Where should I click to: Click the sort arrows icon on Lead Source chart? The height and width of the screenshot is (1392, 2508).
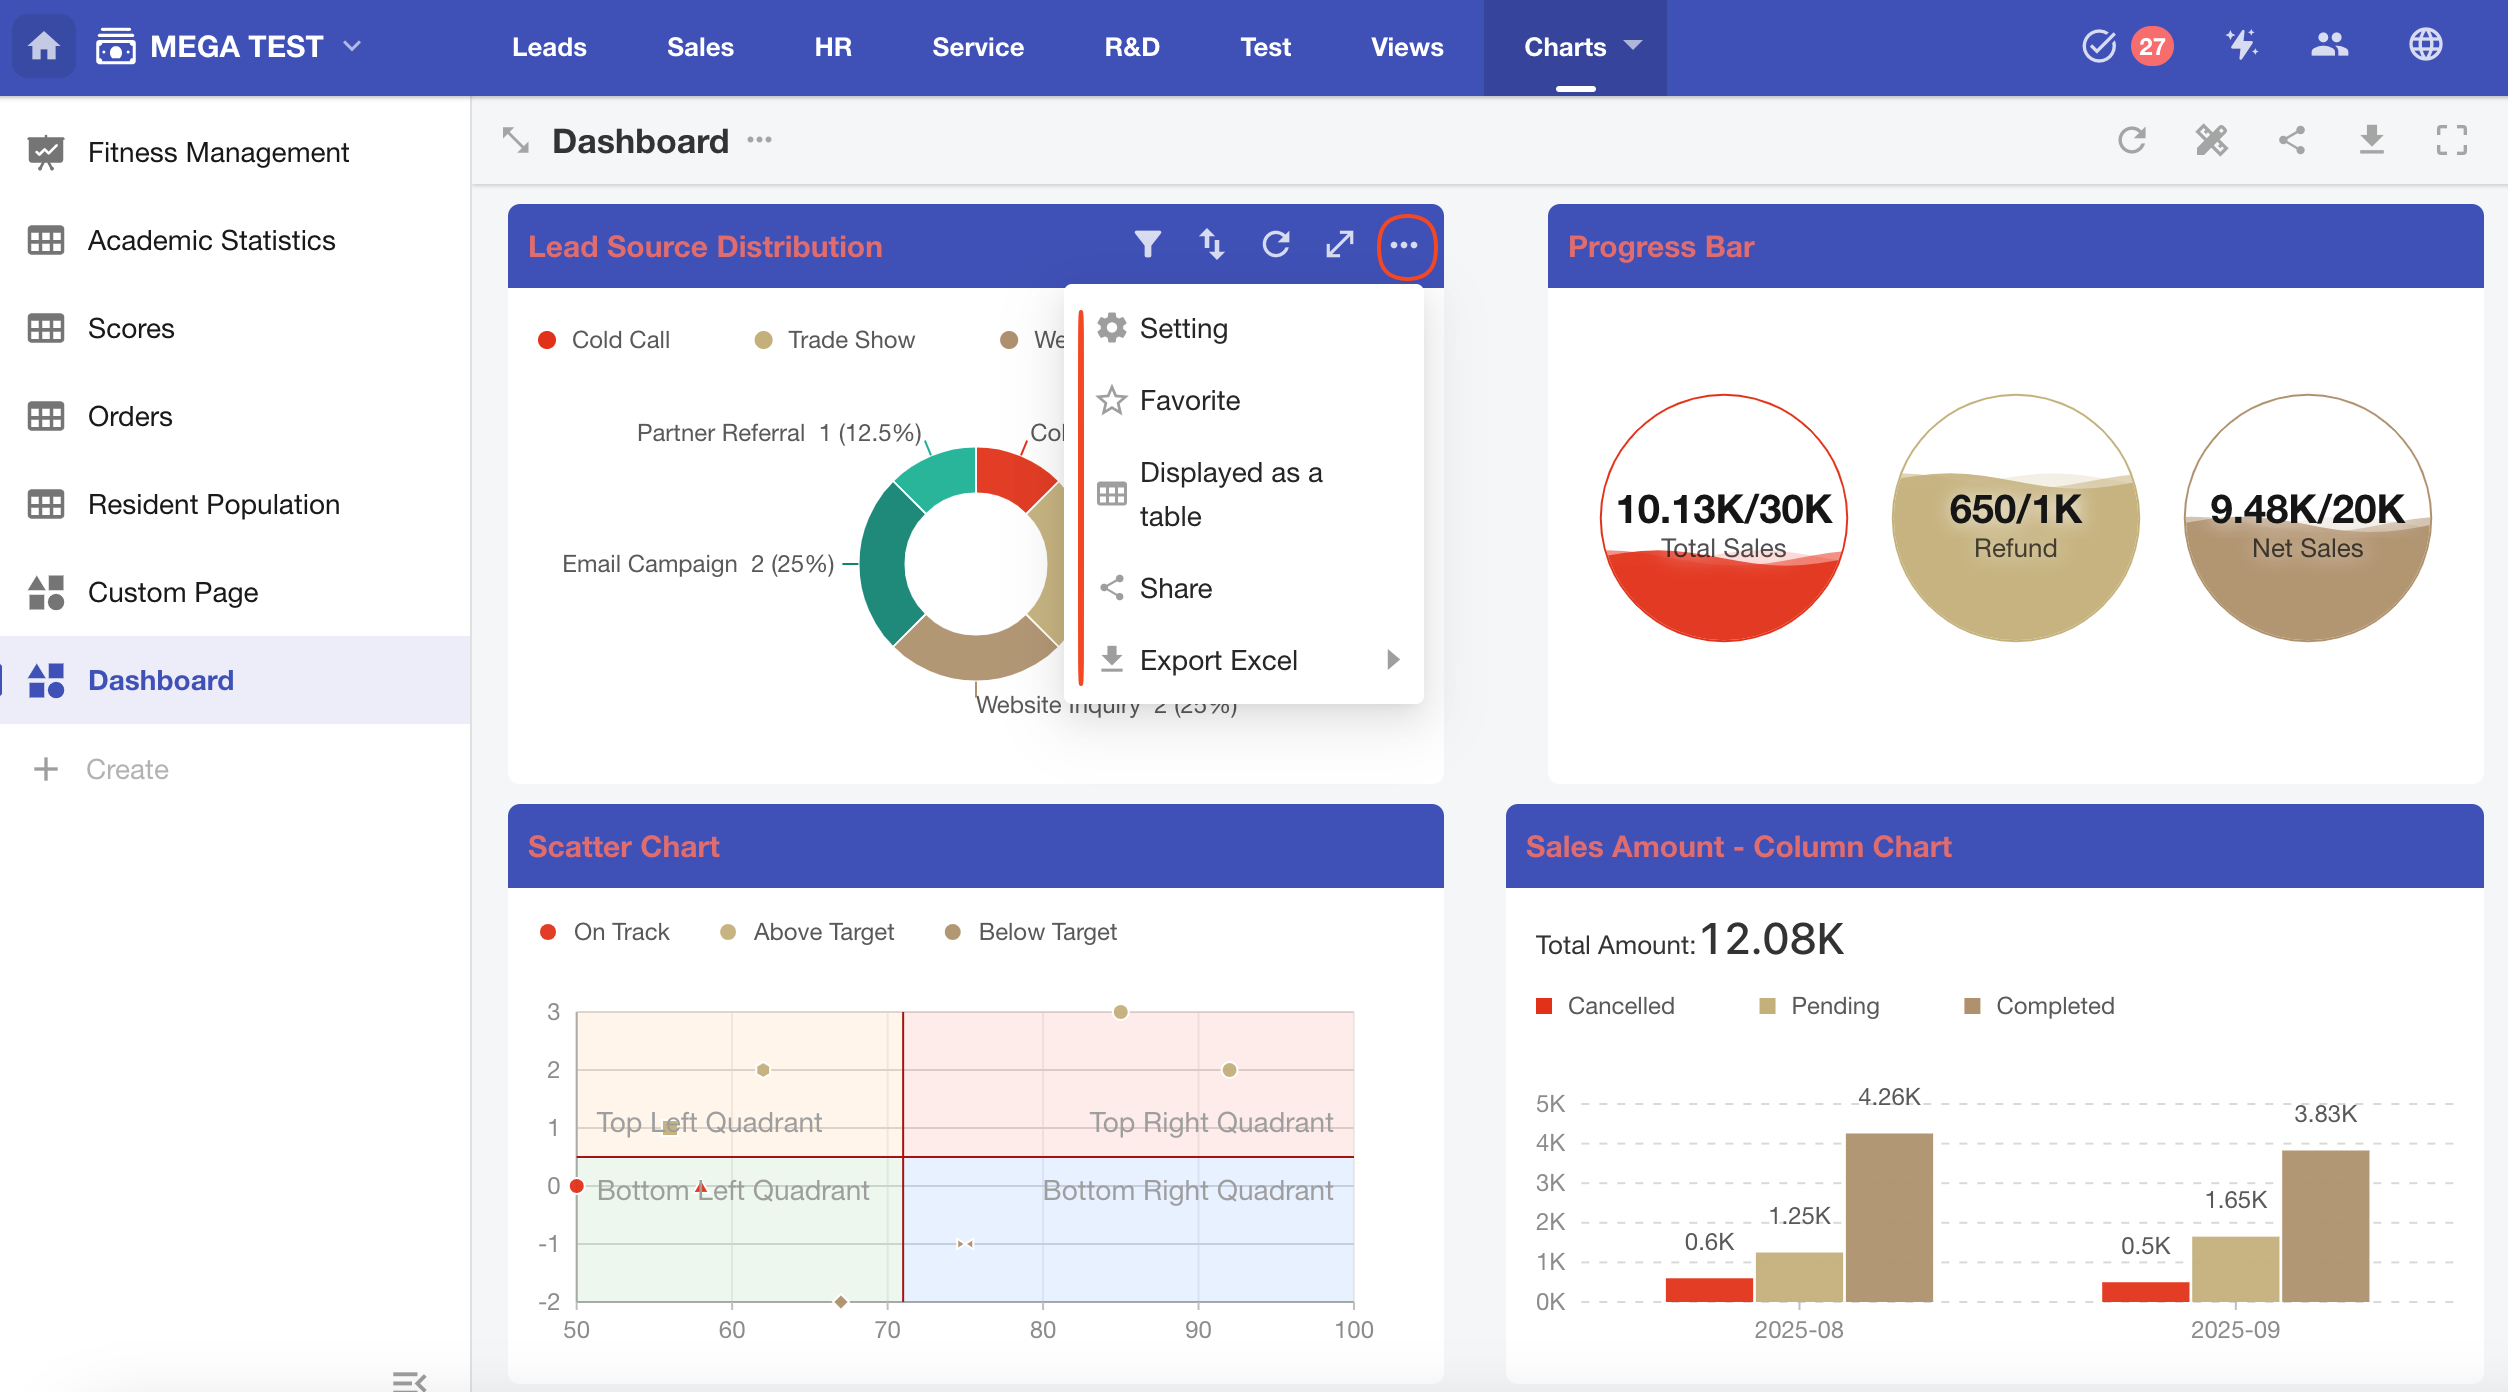[1212, 244]
